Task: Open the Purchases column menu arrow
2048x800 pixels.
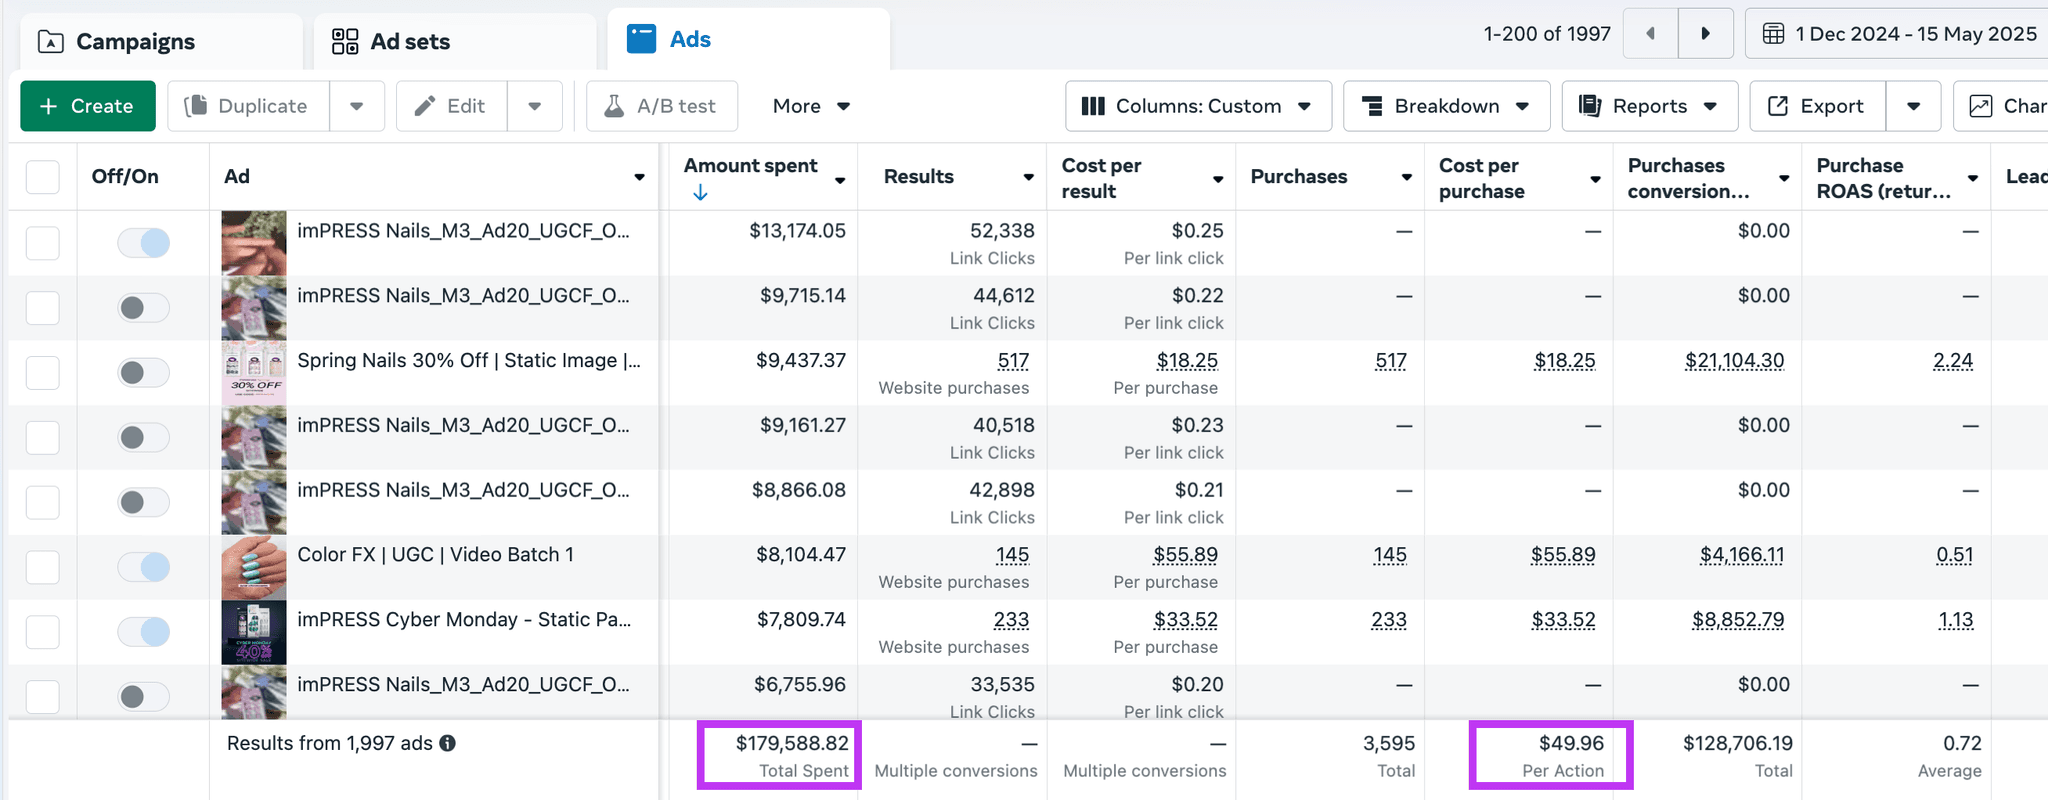Action: [x=1406, y=177]
